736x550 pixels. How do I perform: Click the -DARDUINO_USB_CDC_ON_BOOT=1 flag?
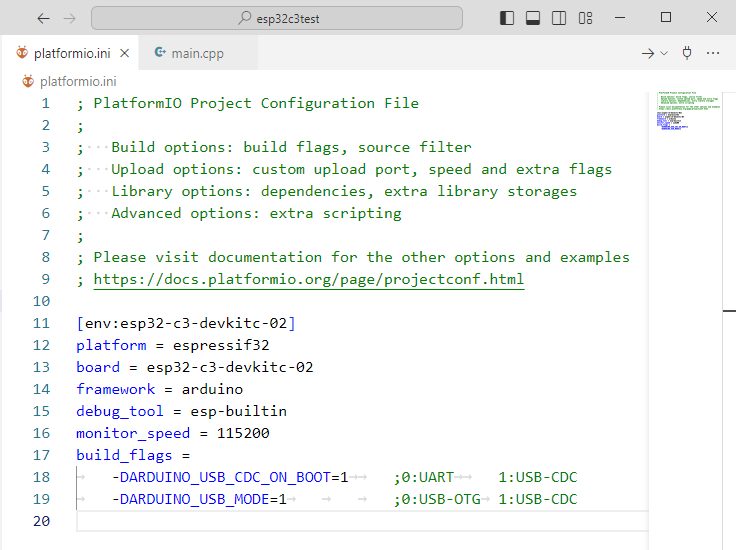point(230,477)
